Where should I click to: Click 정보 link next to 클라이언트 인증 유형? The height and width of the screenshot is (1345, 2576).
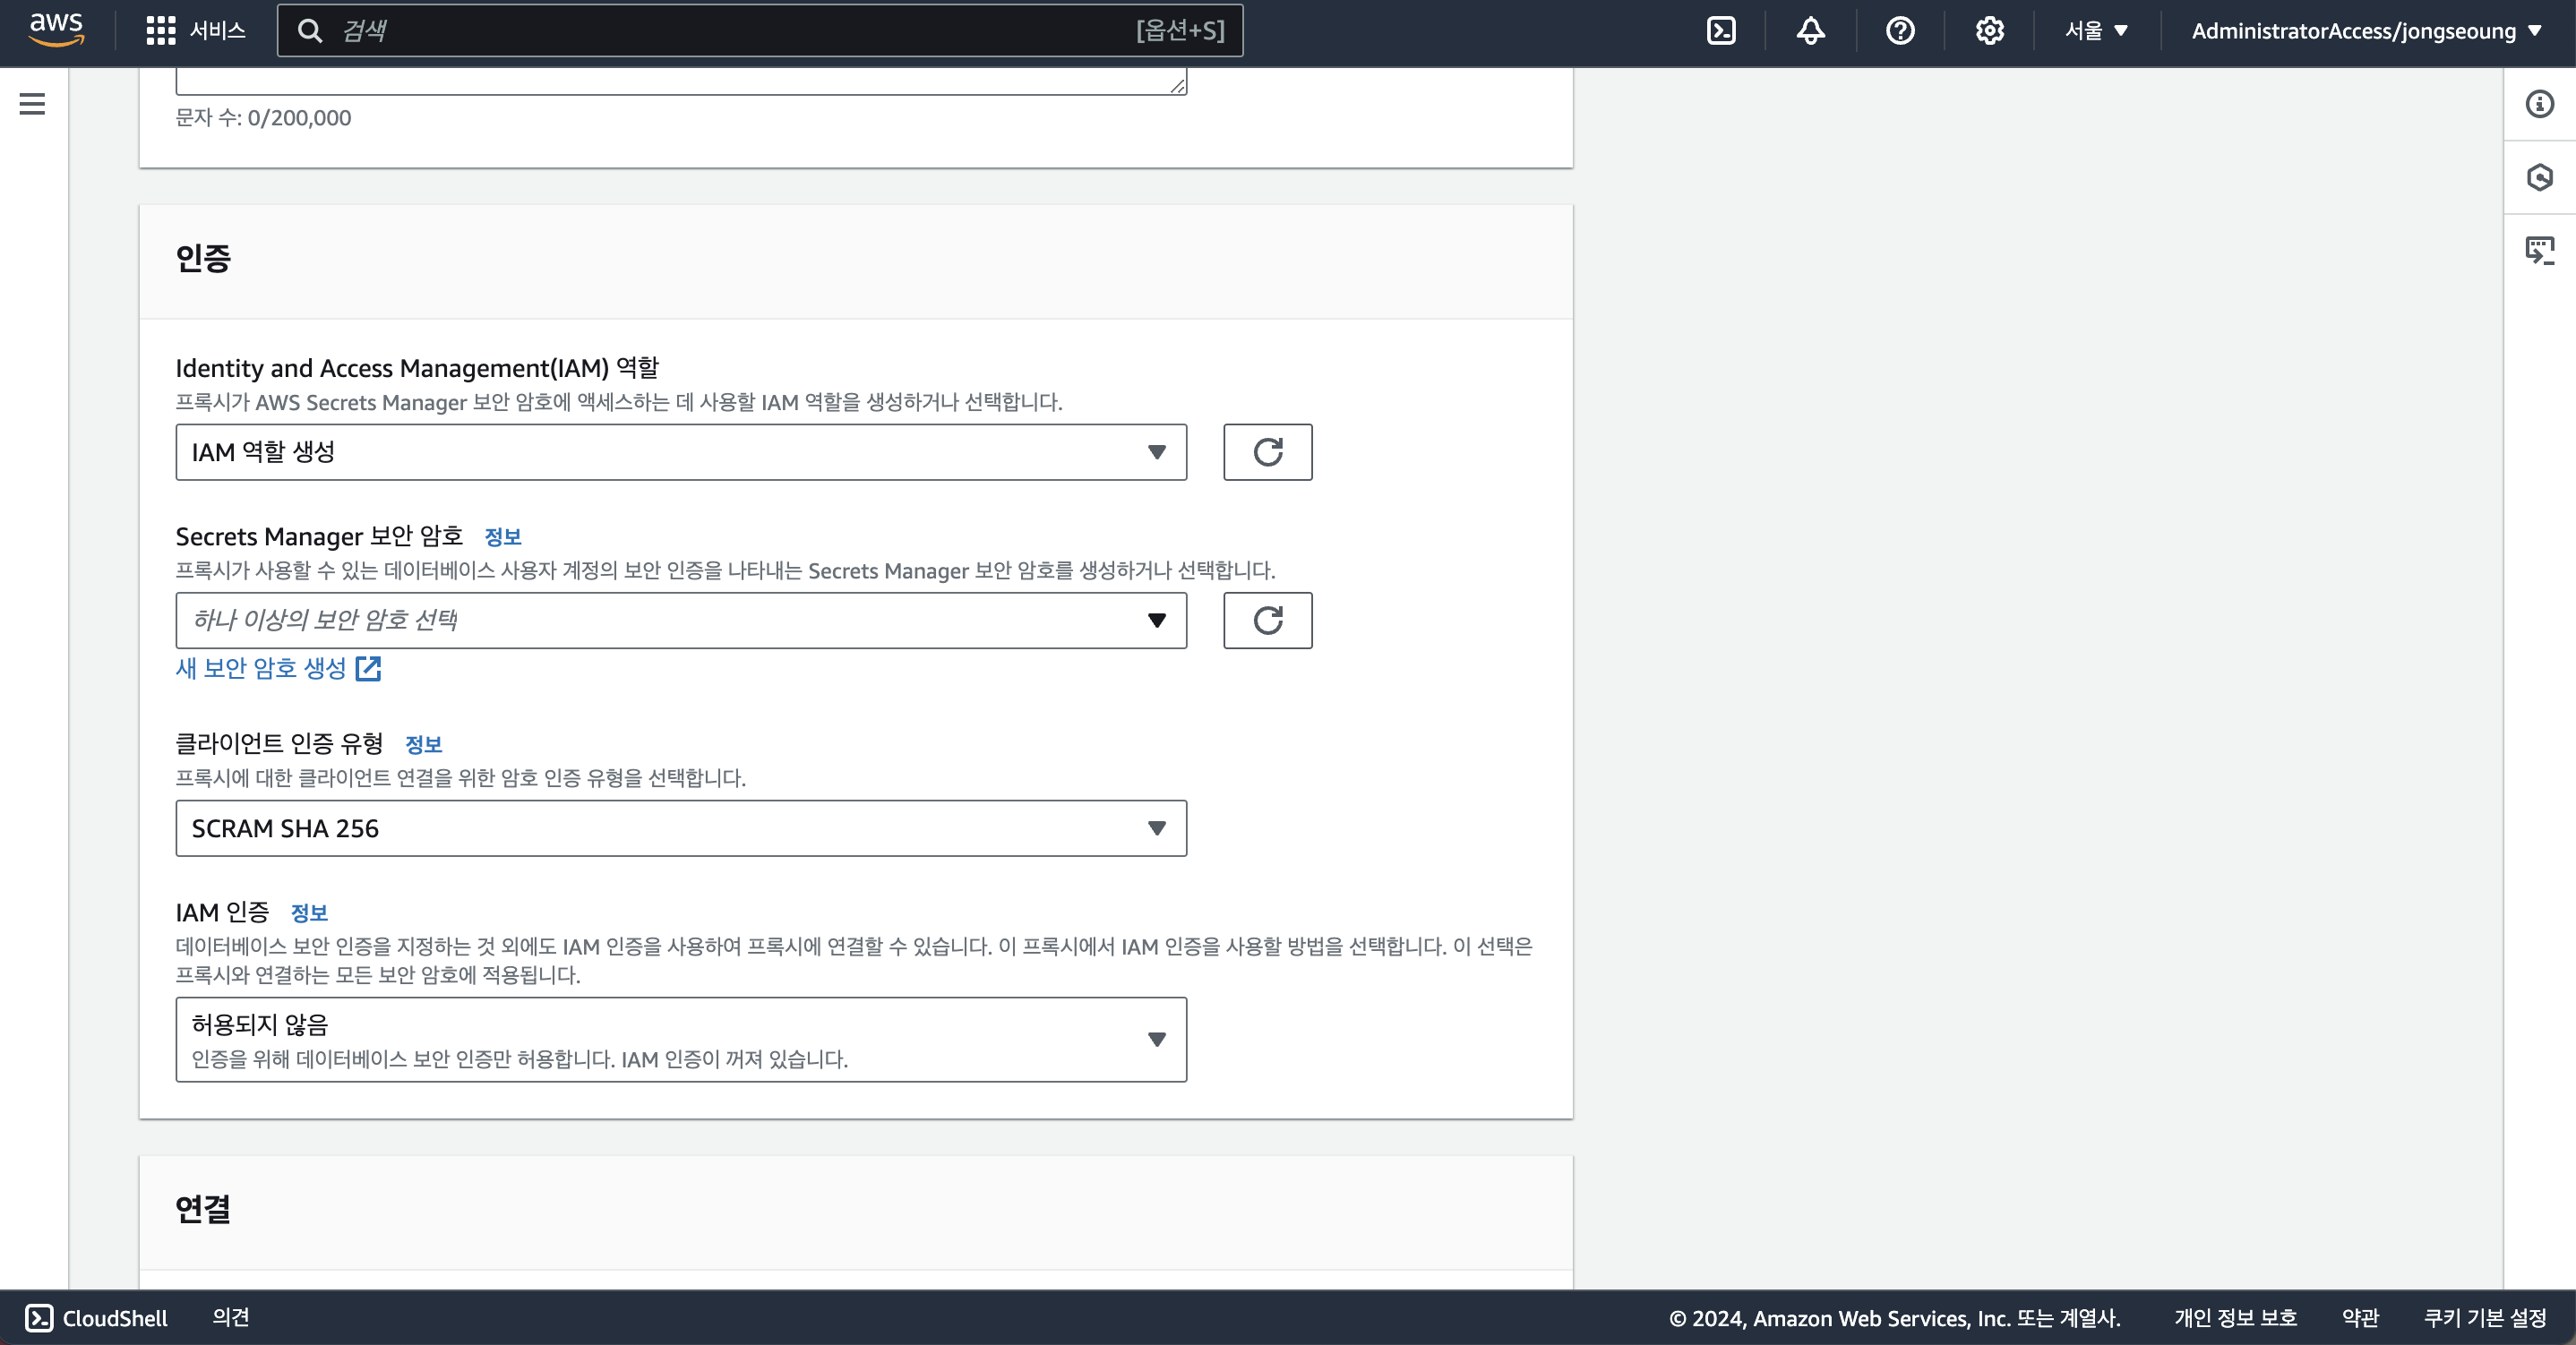(x=423, y=744)
